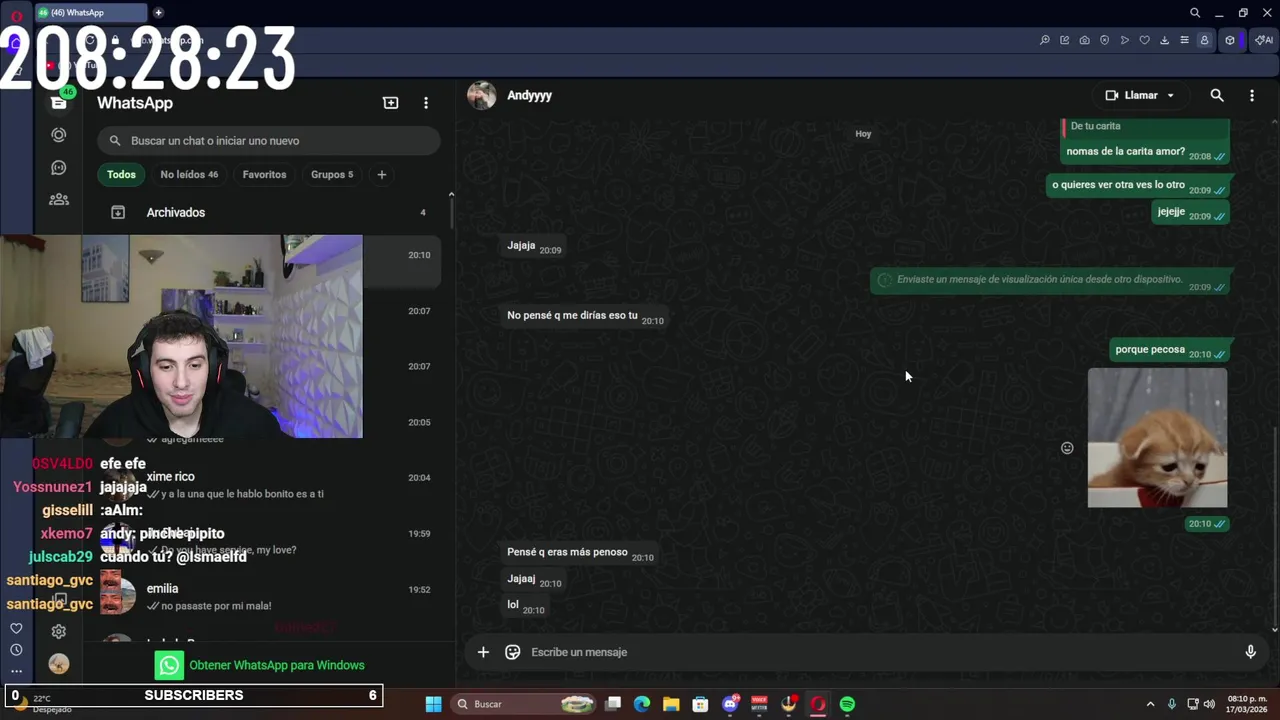The height and width of the screenshot is (720, 1280).
Task: Open the browser AI assistant button
Action: (x=1264, y=40)
